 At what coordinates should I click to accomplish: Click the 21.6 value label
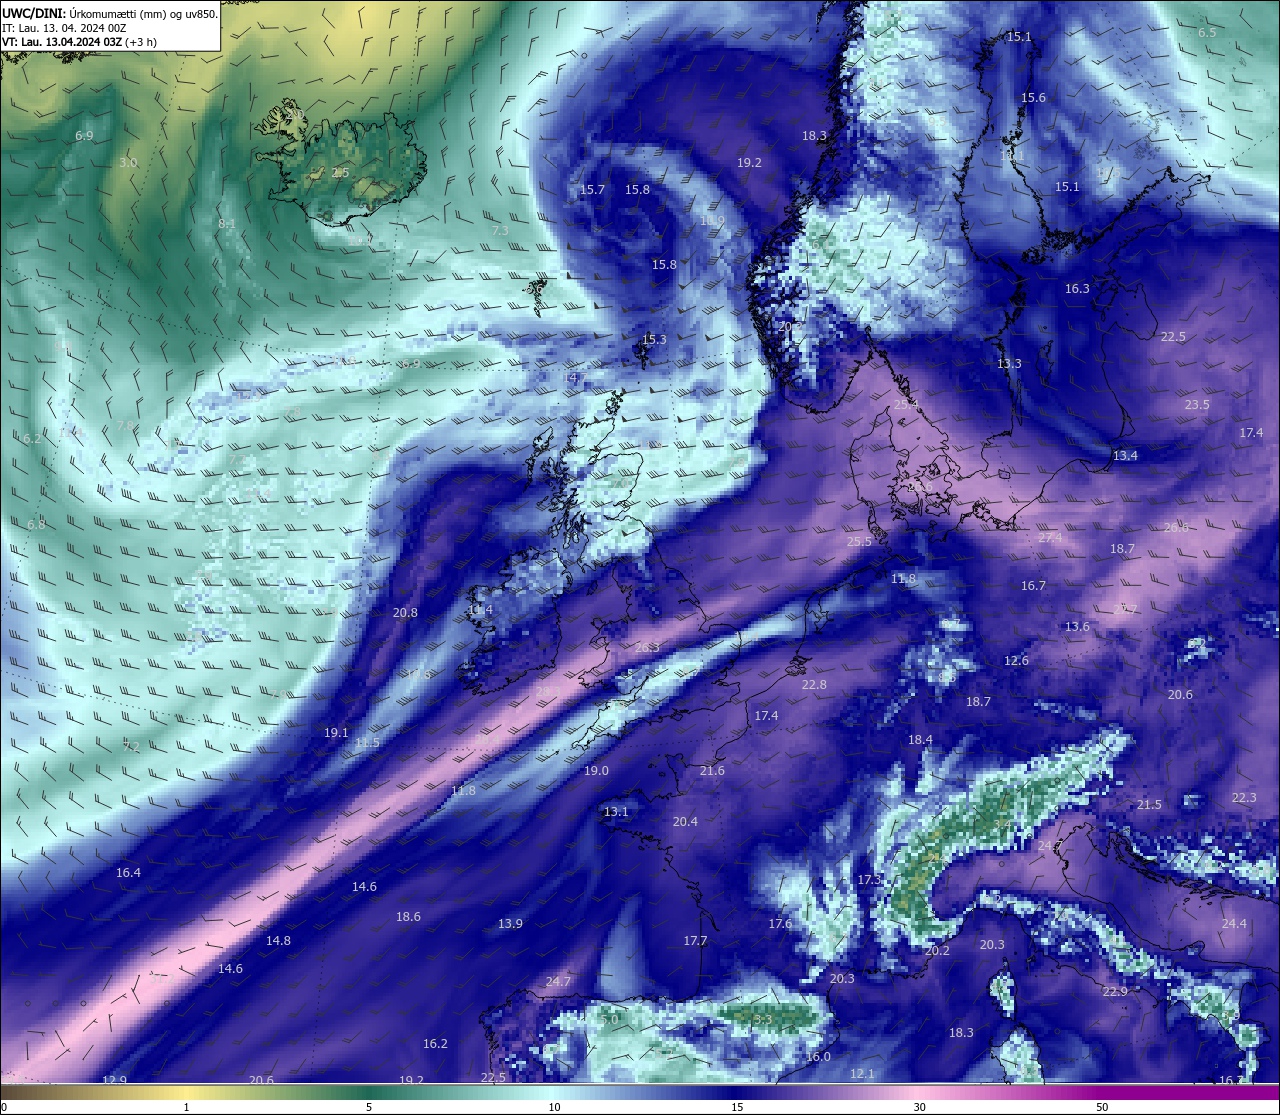click(x=712, y=771)
